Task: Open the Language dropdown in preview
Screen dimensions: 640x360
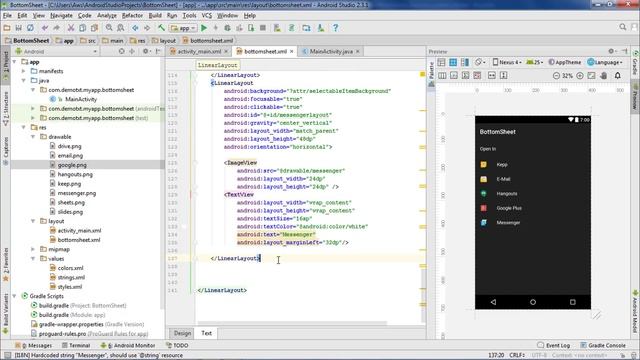Action: pos(605,62)
